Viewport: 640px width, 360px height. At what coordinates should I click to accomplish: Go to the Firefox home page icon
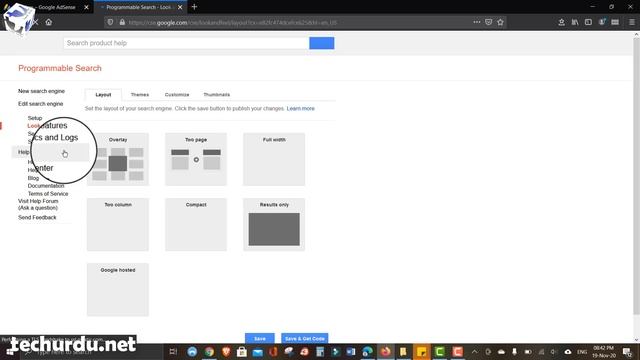tap(49, 22)
